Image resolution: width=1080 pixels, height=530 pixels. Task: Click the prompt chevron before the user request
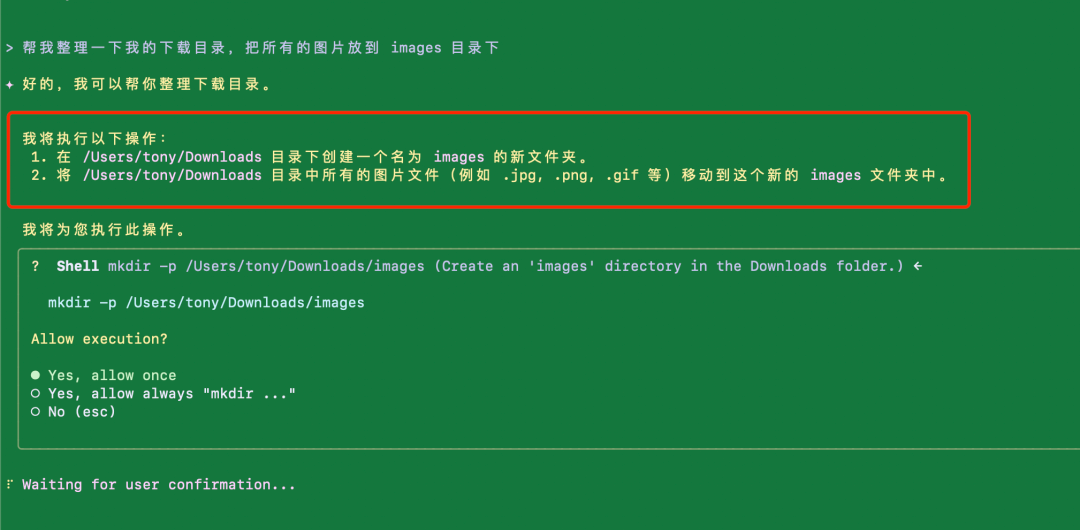(x=9, y=48)
